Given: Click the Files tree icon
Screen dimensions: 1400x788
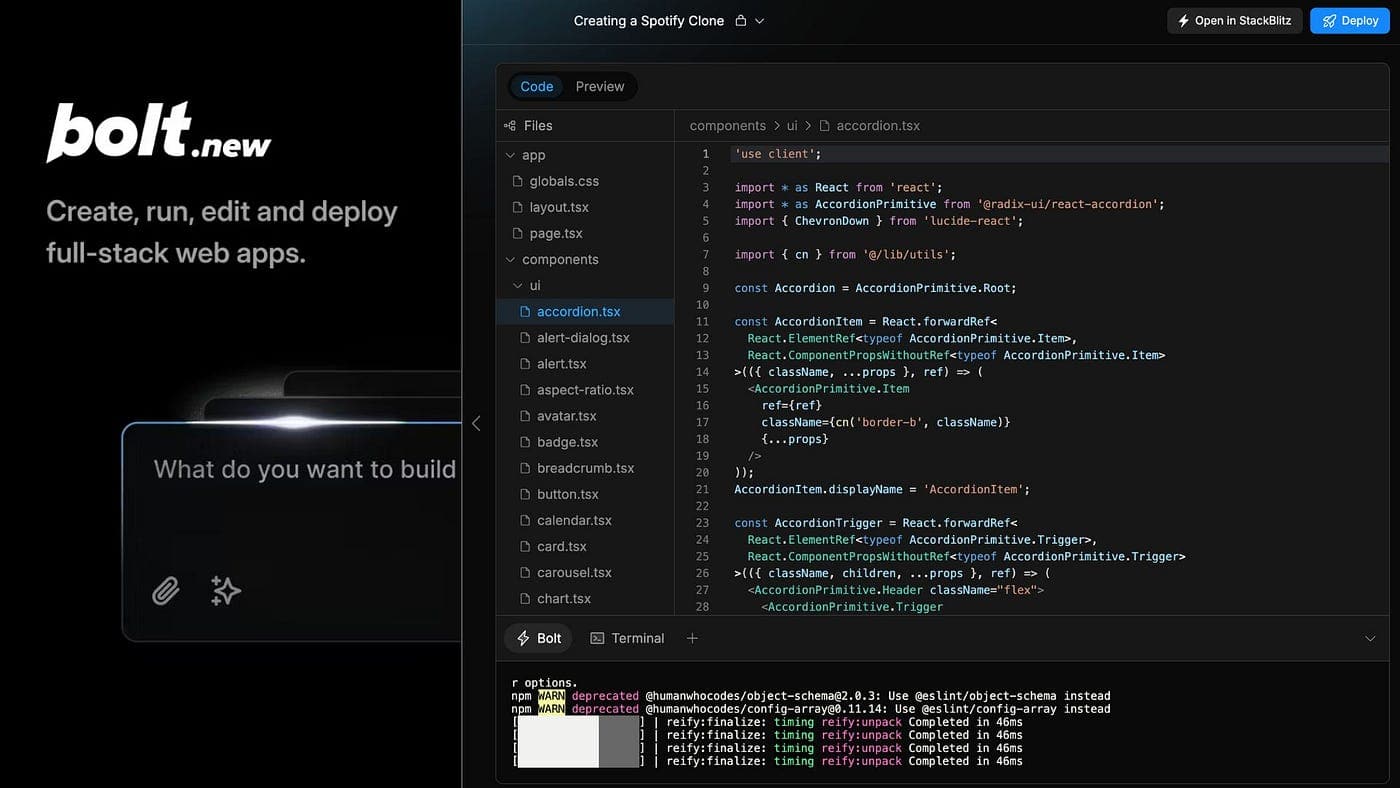Looking at the screenshot, I should pyautogui.click(x=510, y=125).
